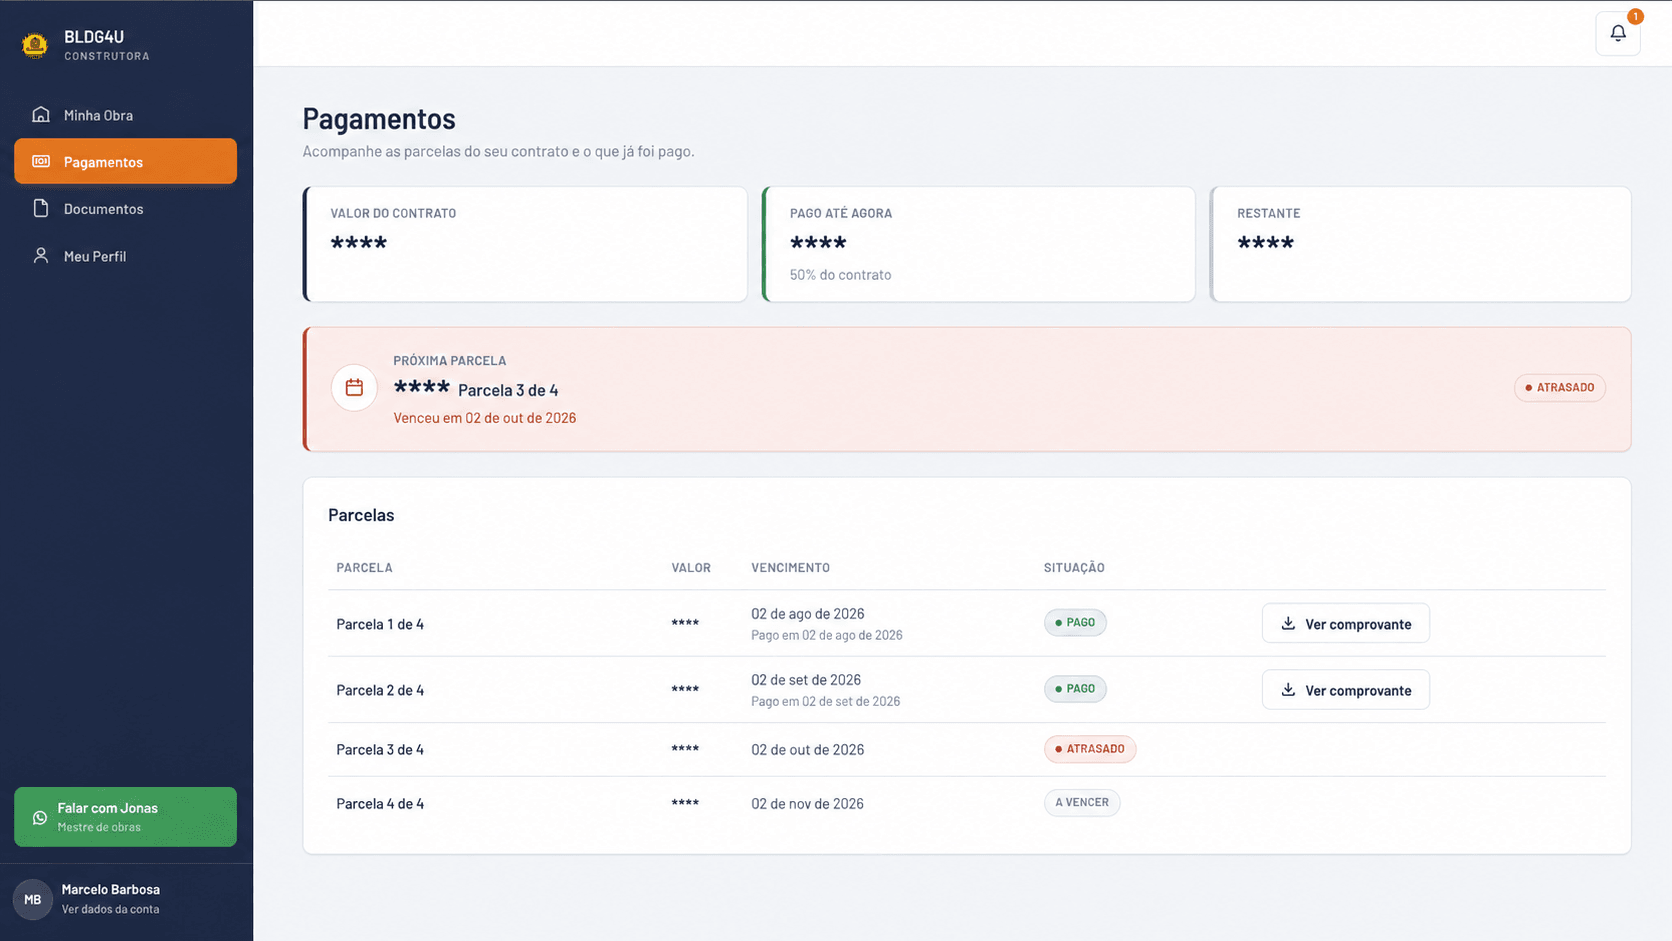Click the Parcelas section title
Image resolution: width=1672 pixels, height=941 pixels.
(x=361, y=515)
